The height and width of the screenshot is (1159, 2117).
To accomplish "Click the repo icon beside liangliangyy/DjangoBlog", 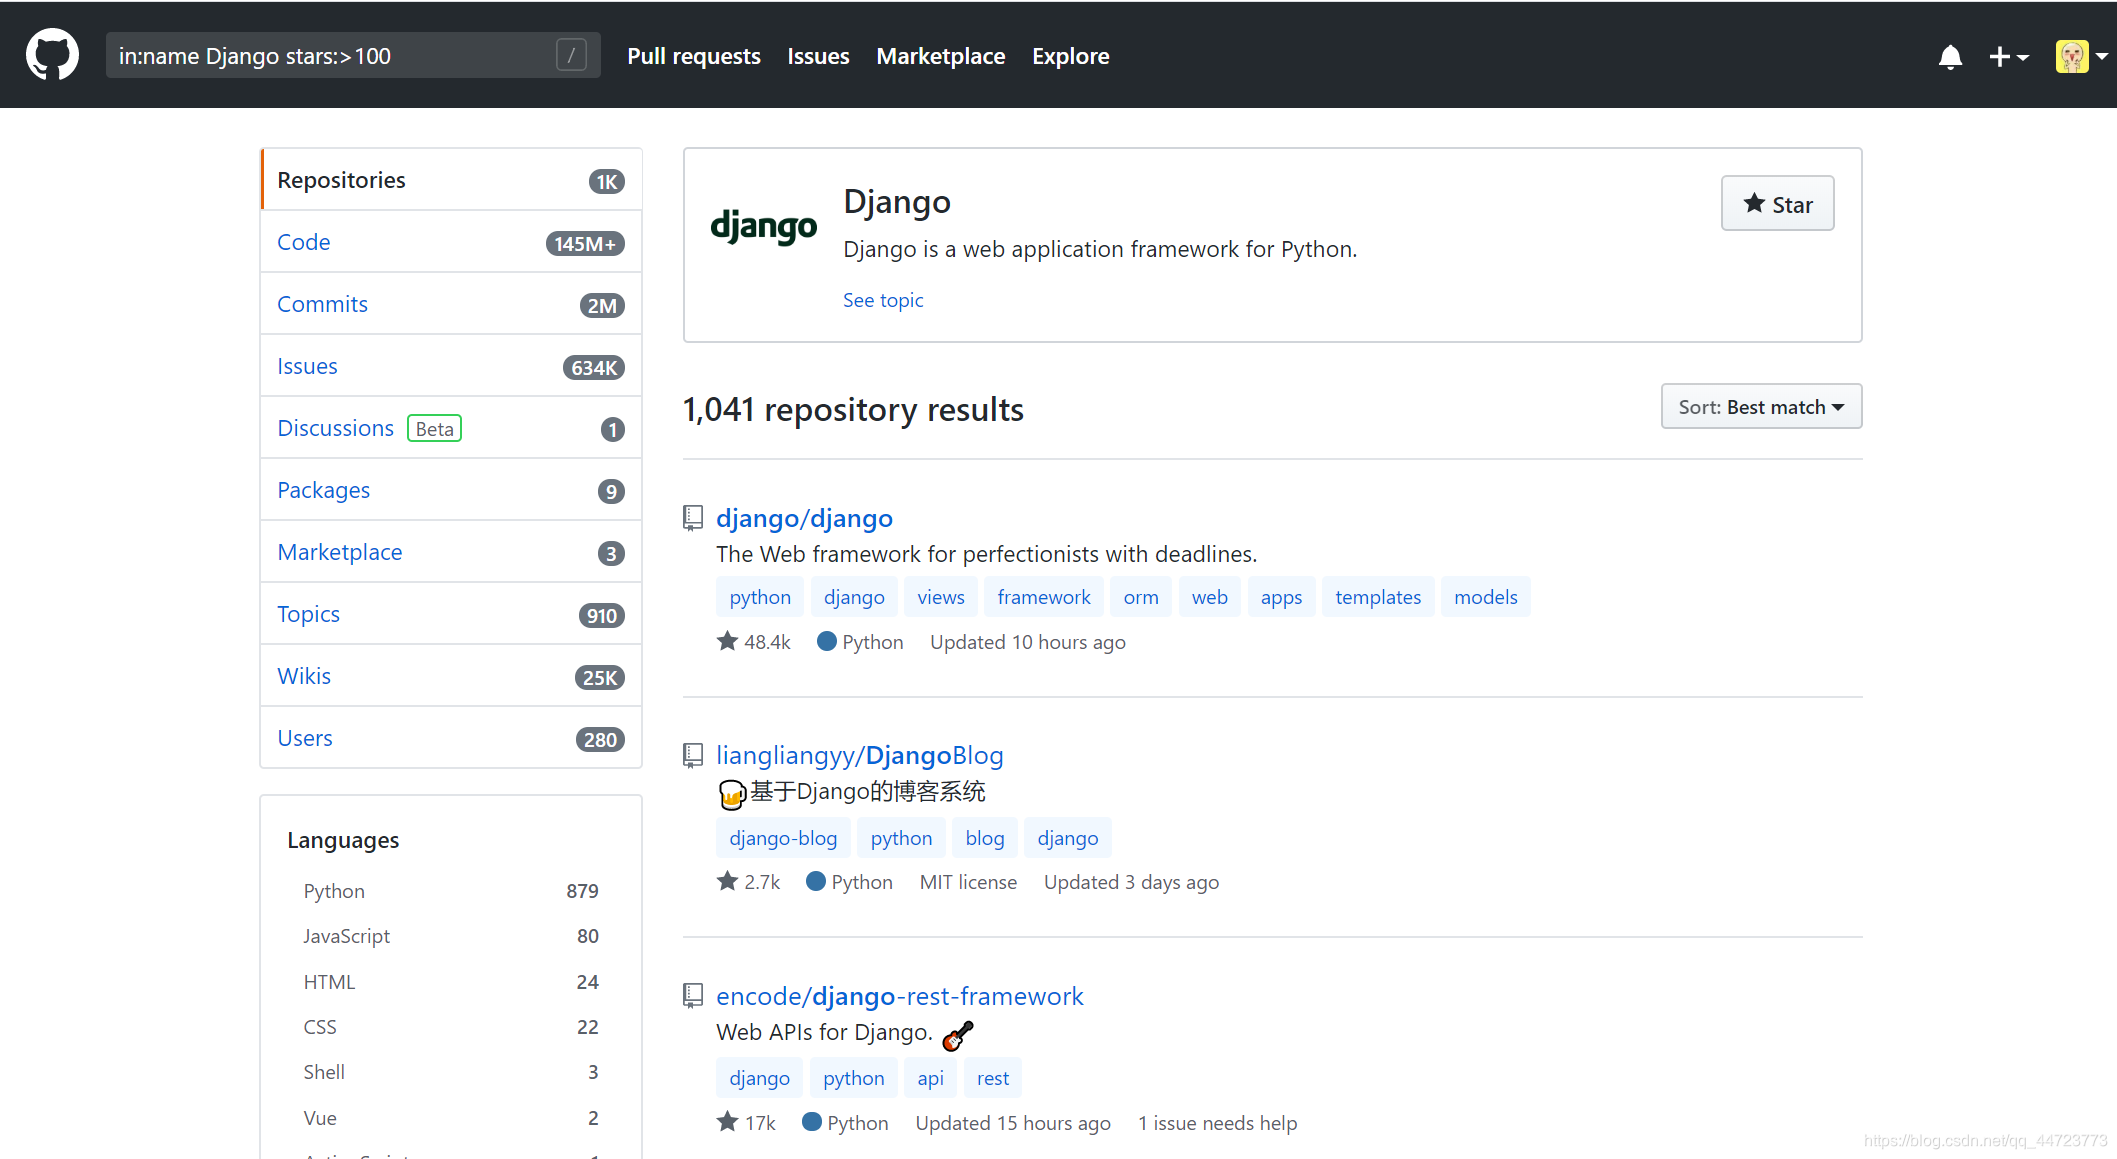I will pos(693,755).
